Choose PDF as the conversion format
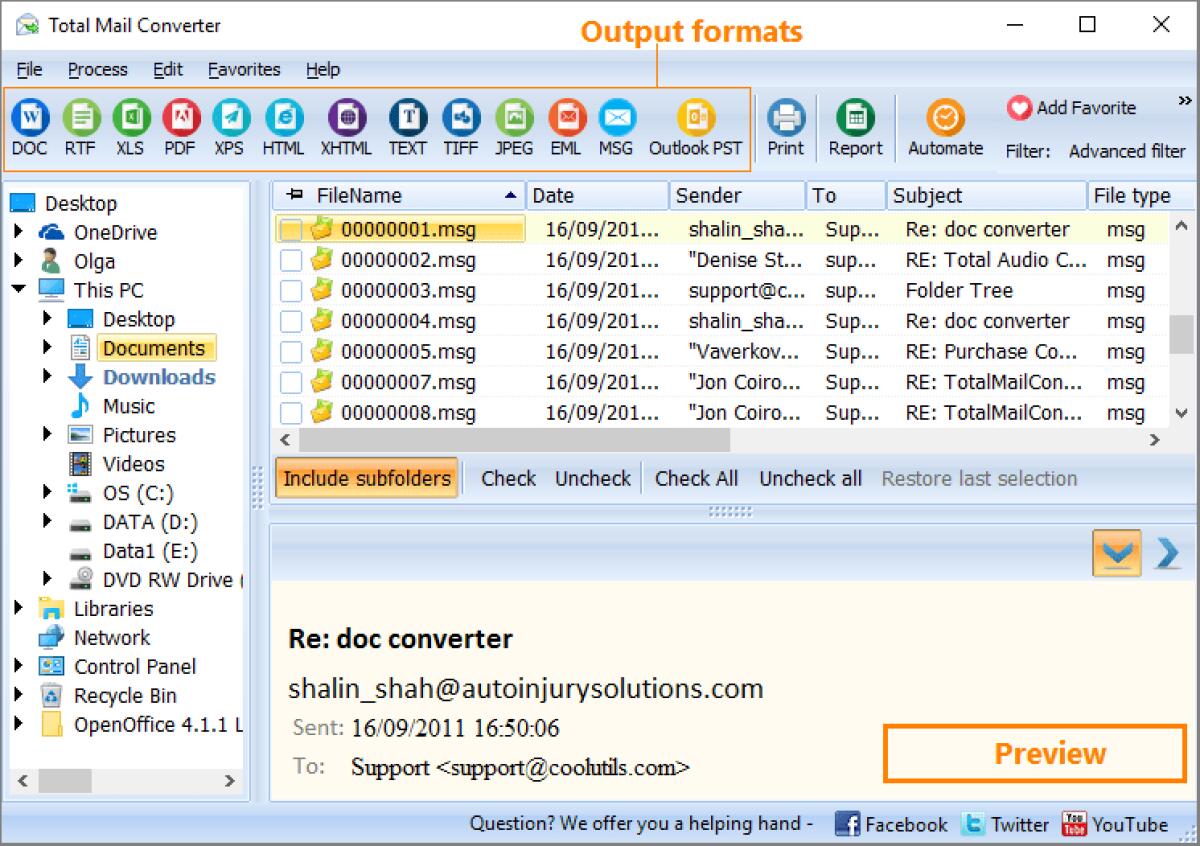 click(178, 122)
